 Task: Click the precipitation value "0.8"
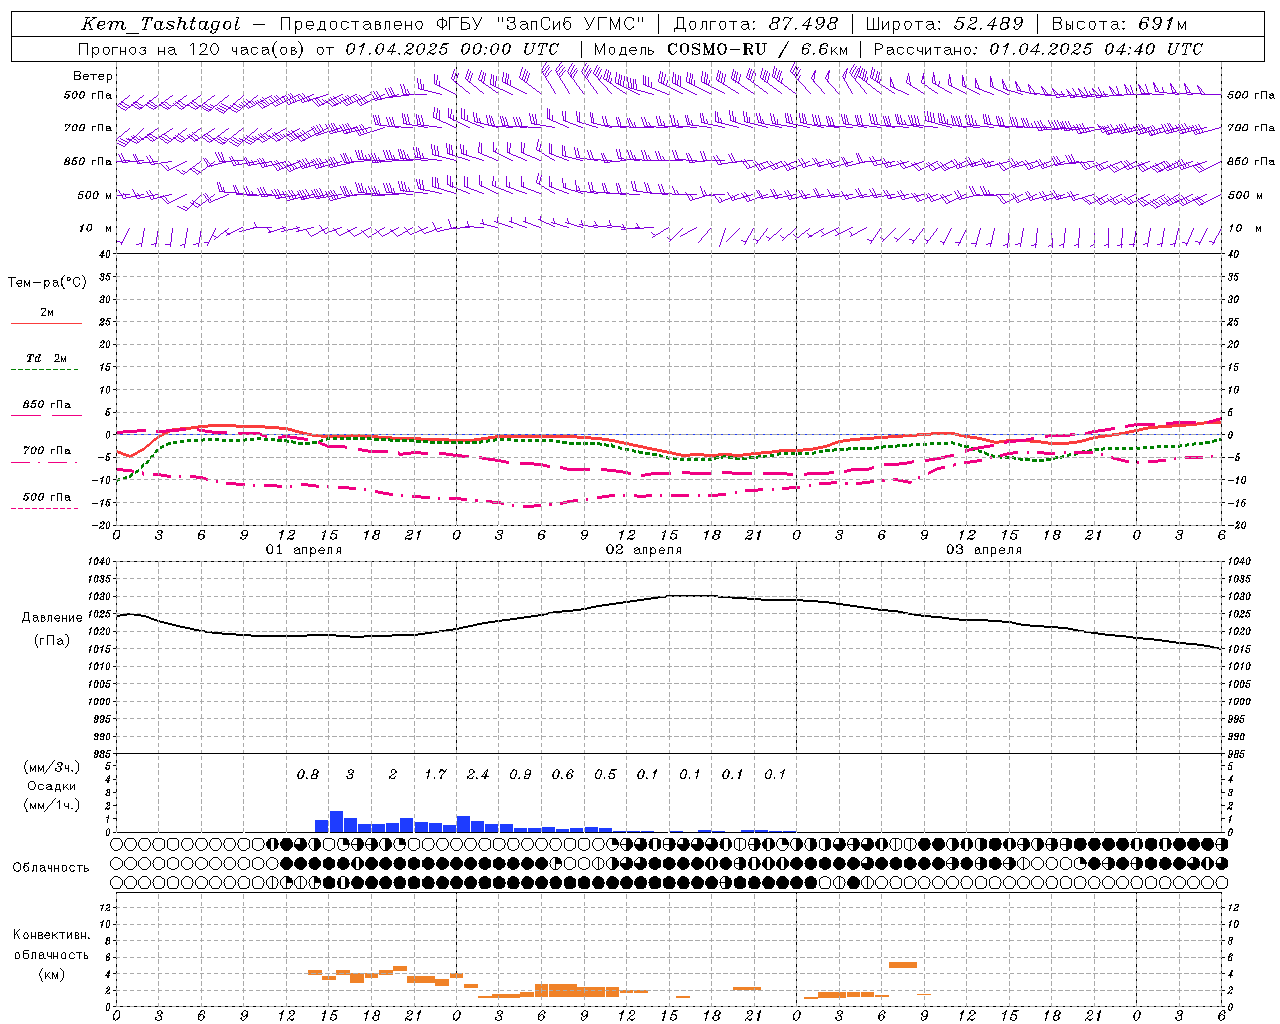coord(308,775)
